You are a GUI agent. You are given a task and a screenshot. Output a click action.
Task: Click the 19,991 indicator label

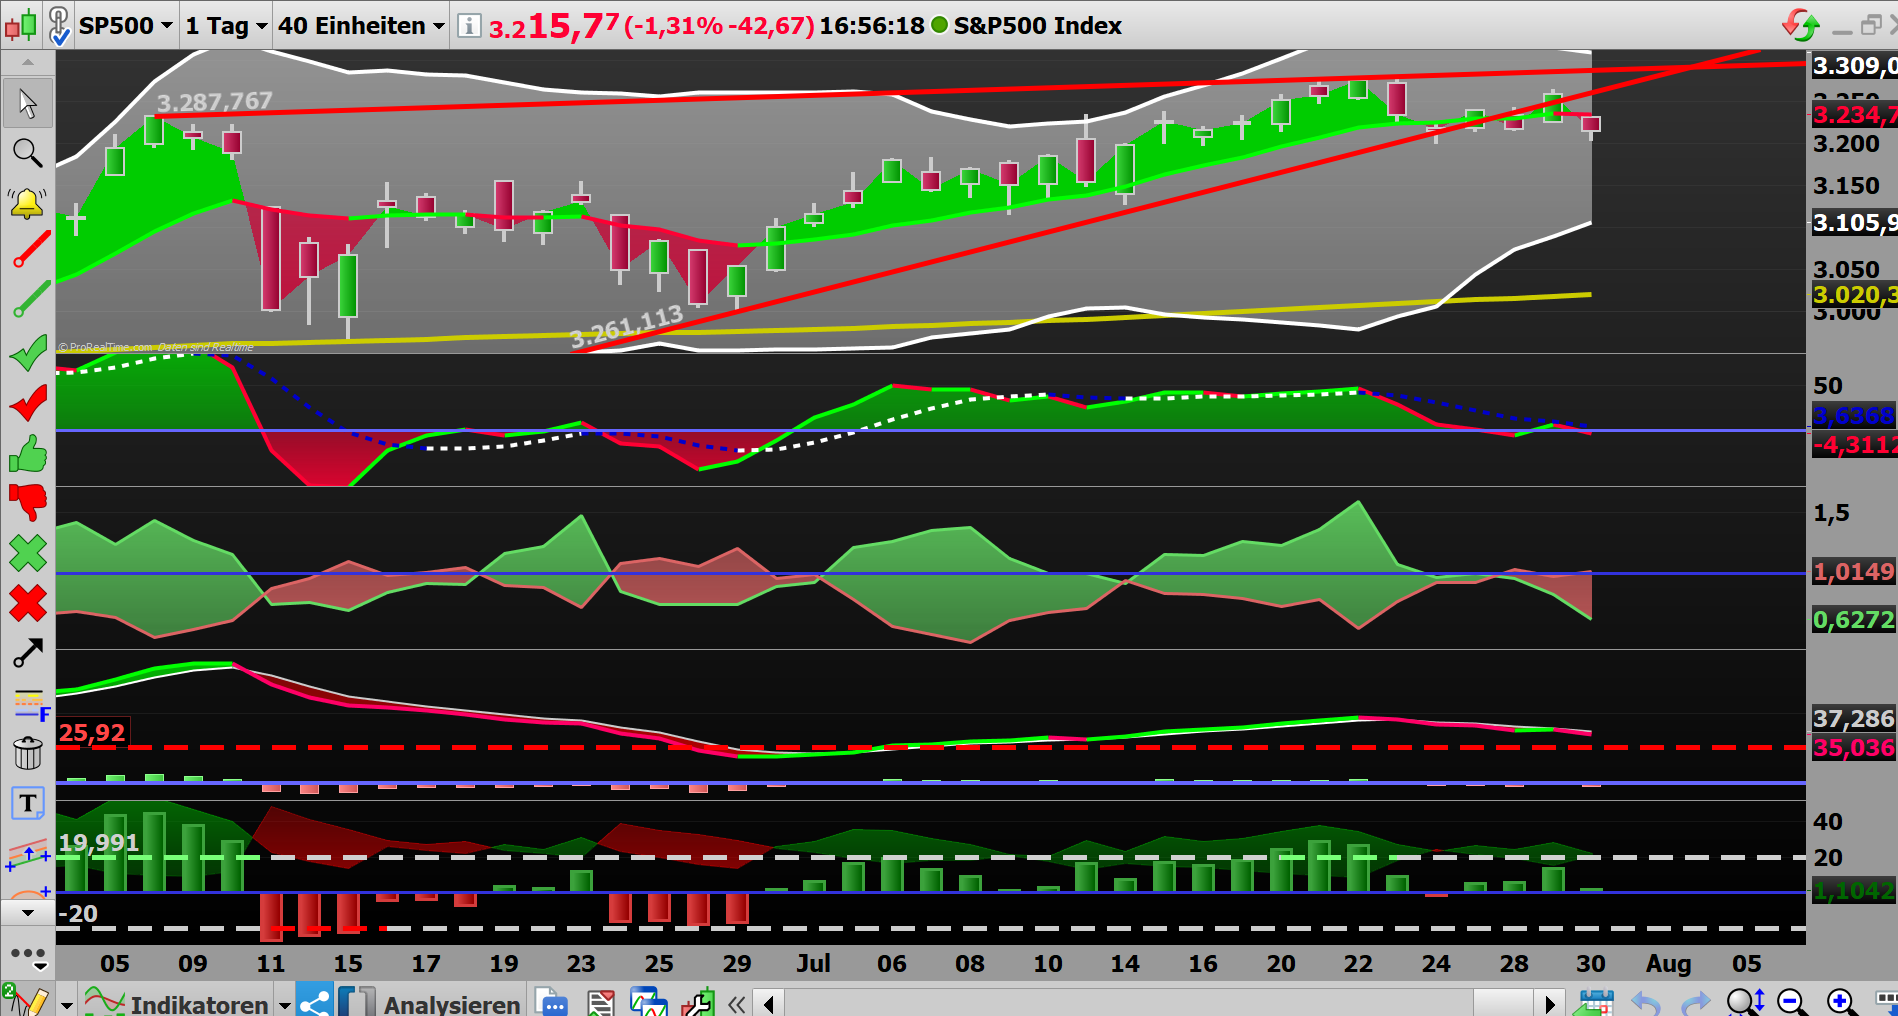[98, 843]
